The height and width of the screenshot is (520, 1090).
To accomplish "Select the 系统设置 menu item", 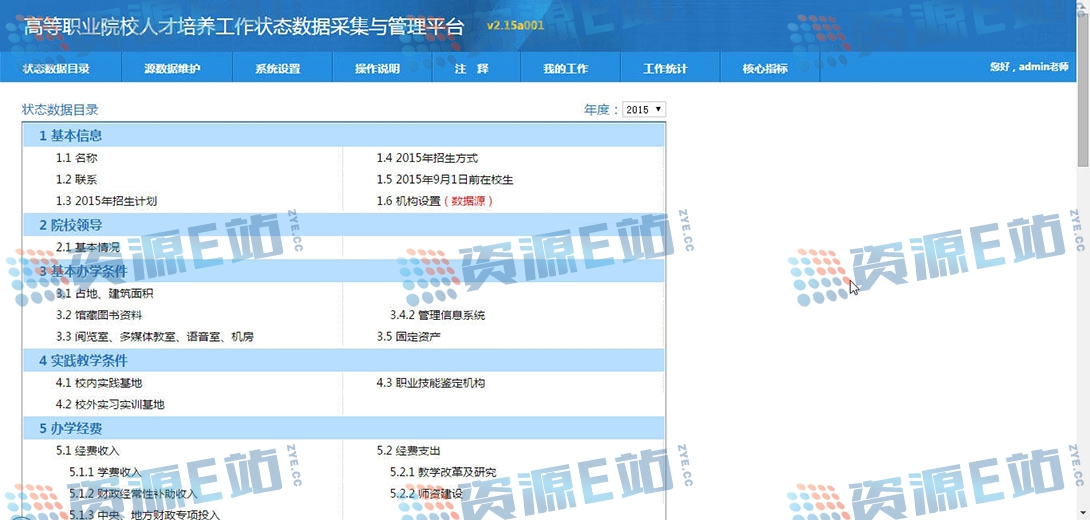I will pos(277,69).
